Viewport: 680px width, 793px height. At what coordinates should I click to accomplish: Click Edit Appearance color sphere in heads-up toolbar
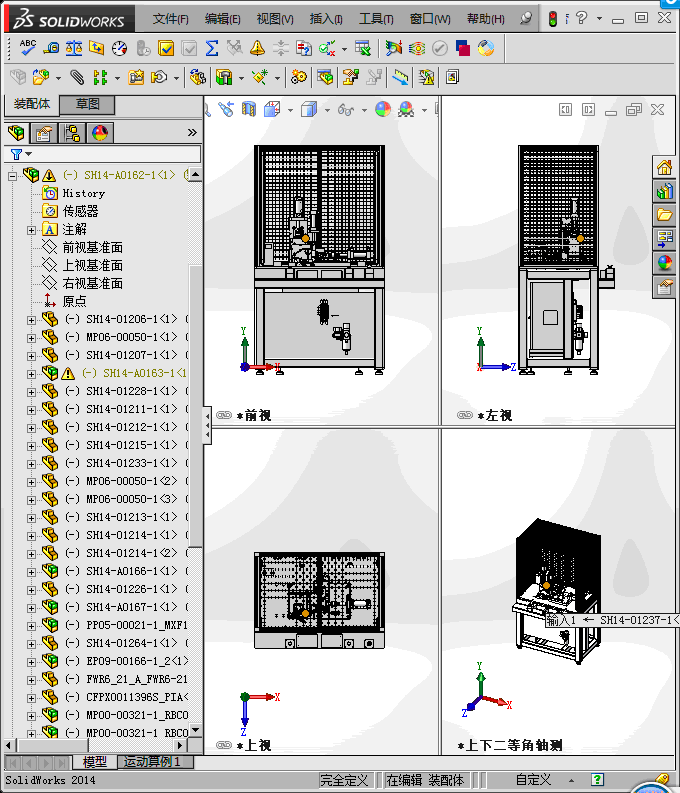(x=383, y=109)
